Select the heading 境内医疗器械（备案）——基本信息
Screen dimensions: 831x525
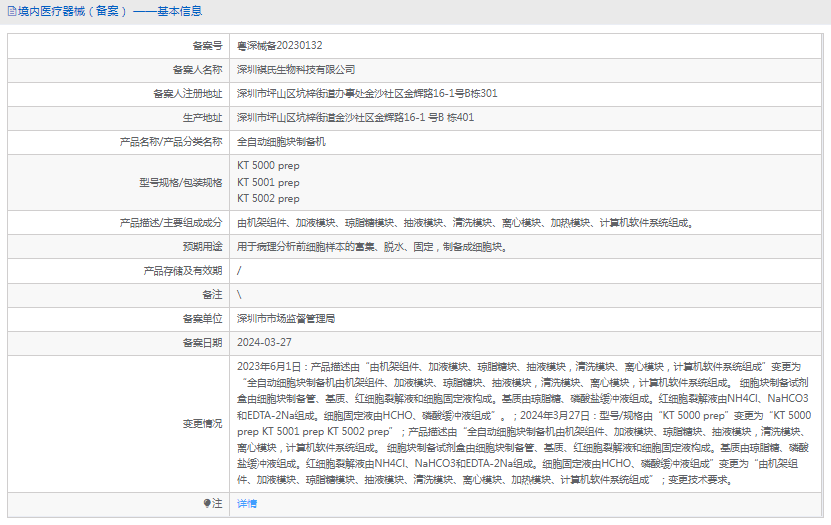[110, 11]
